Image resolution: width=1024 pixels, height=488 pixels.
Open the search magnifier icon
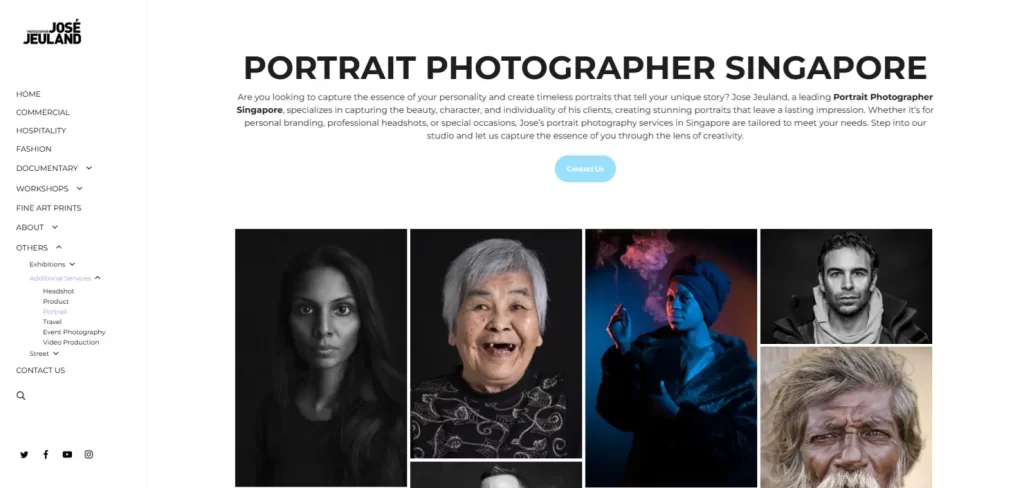[x=21, y=395]
